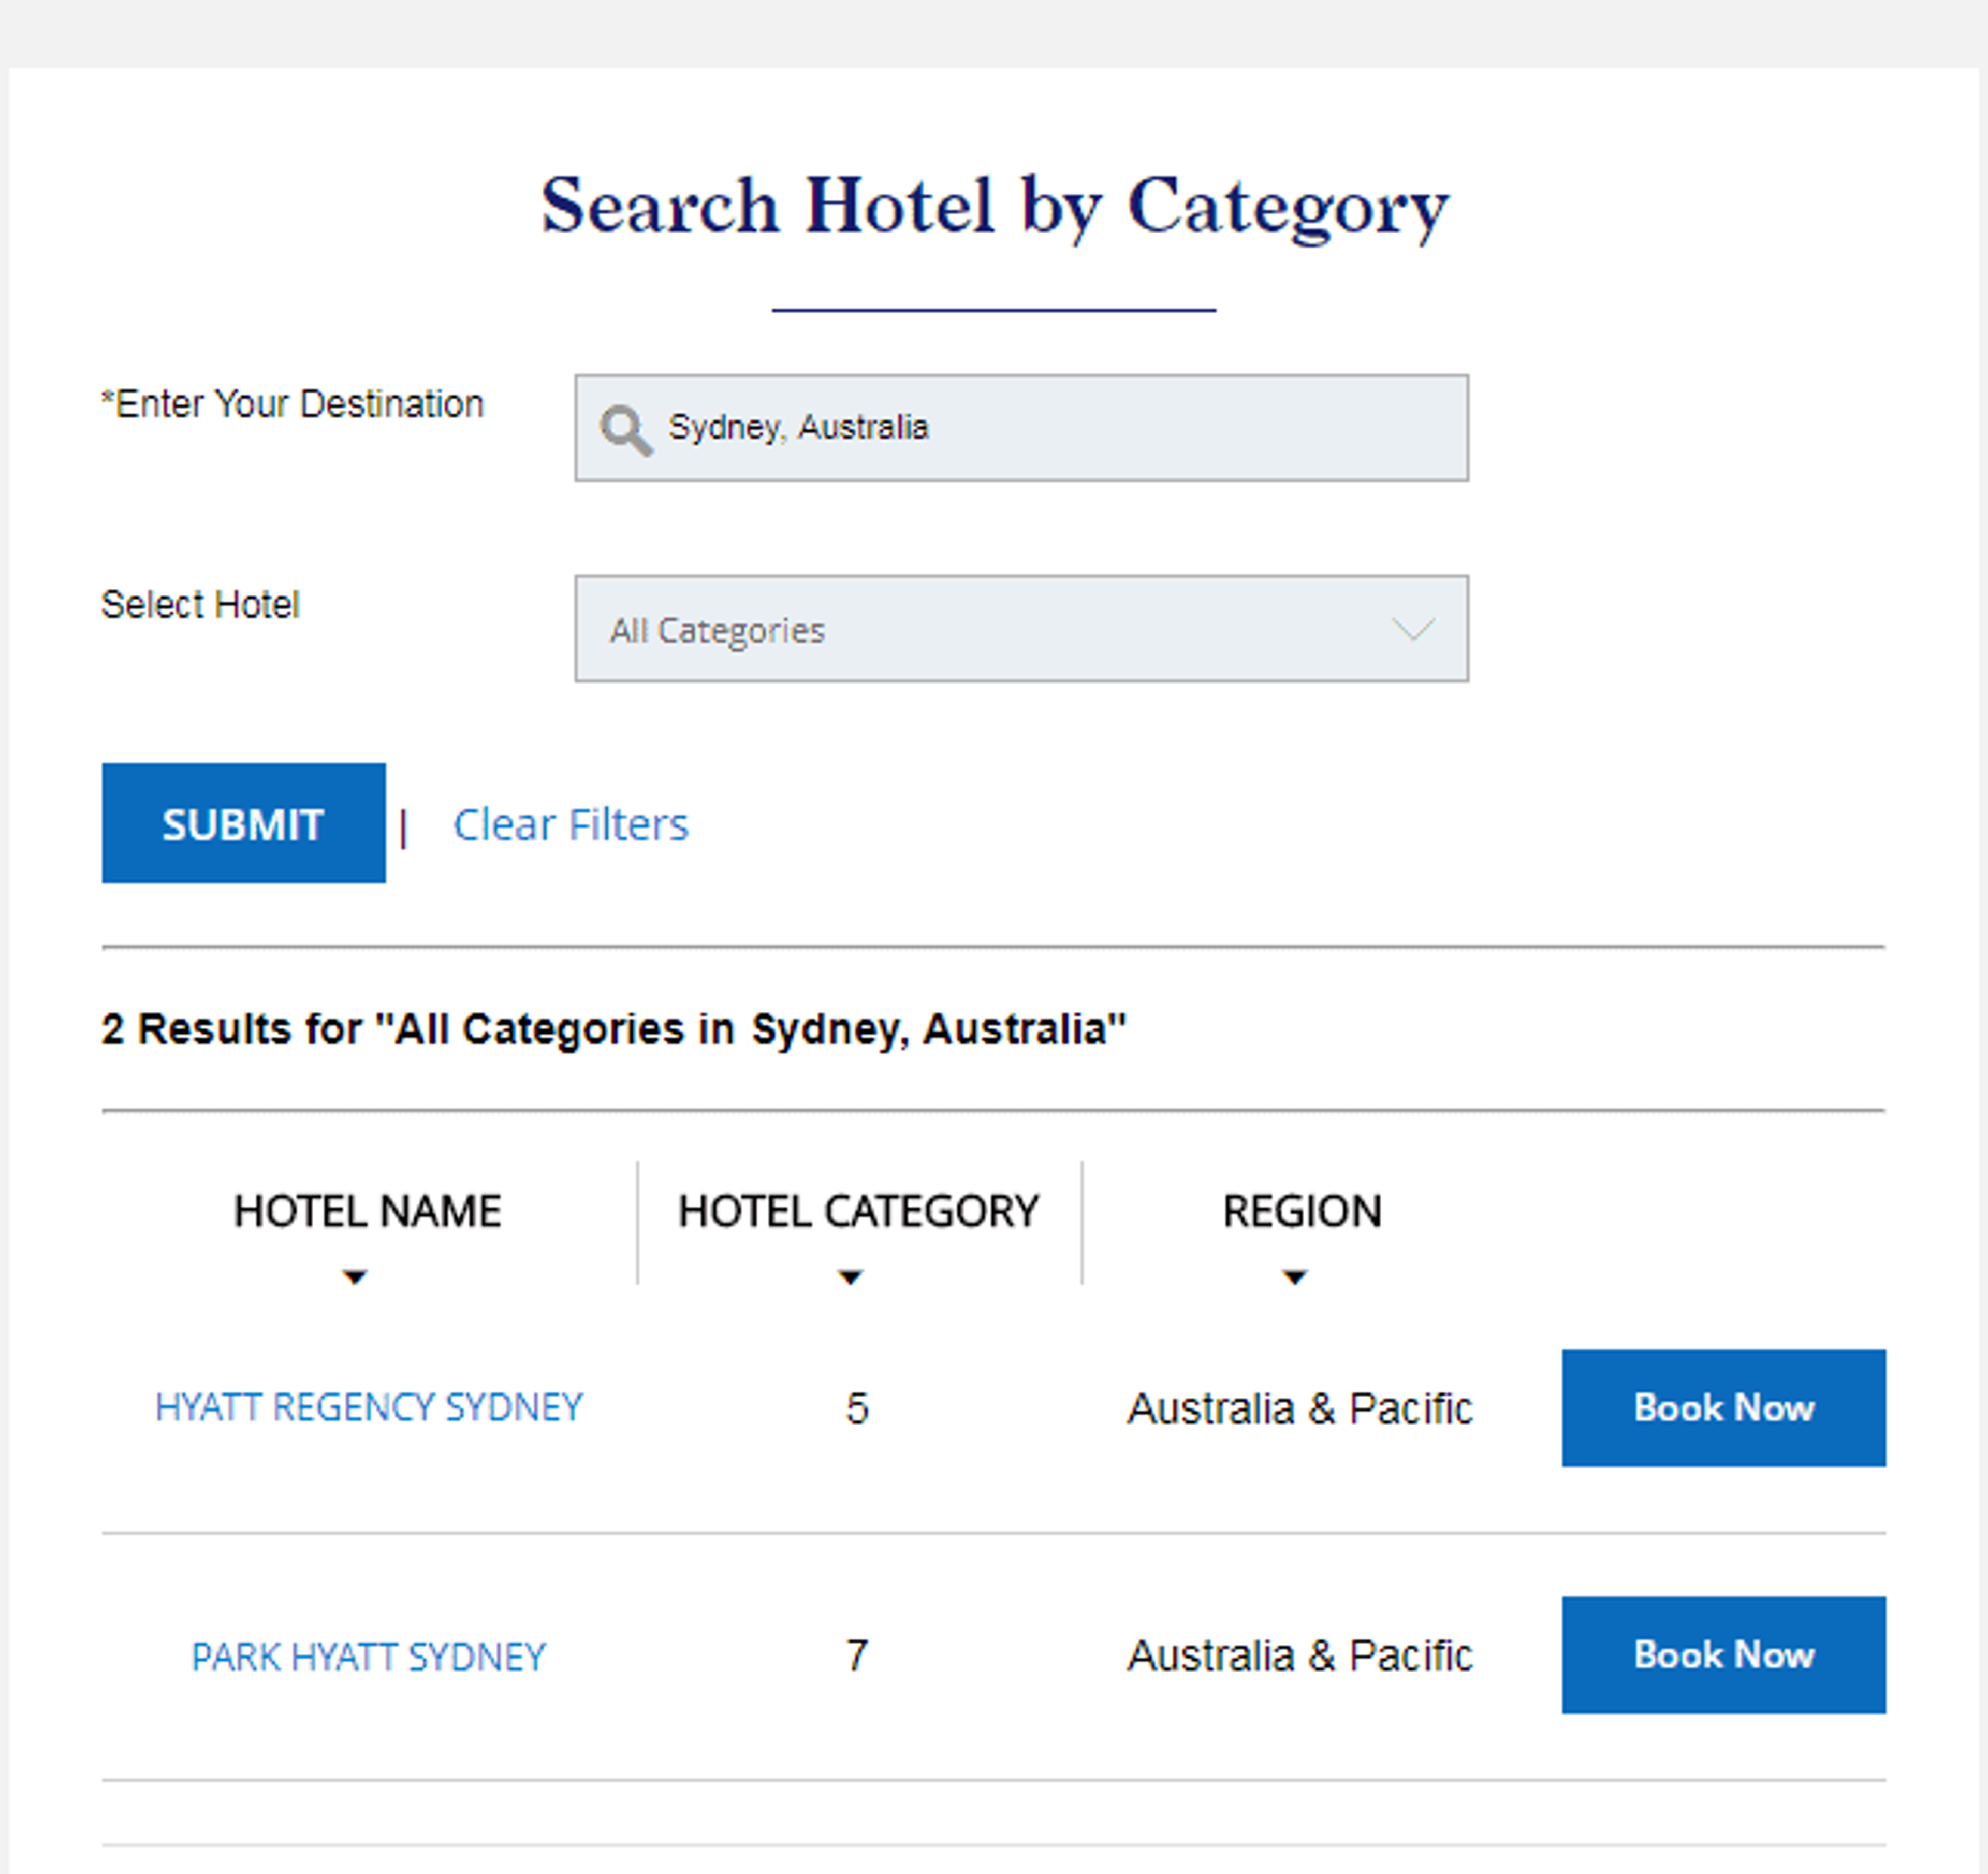Click category value 5 for Hyatt Regency
The height and width of the screenshot is (1874, 1988).
pyautogui.click(x=857, y=1408)
